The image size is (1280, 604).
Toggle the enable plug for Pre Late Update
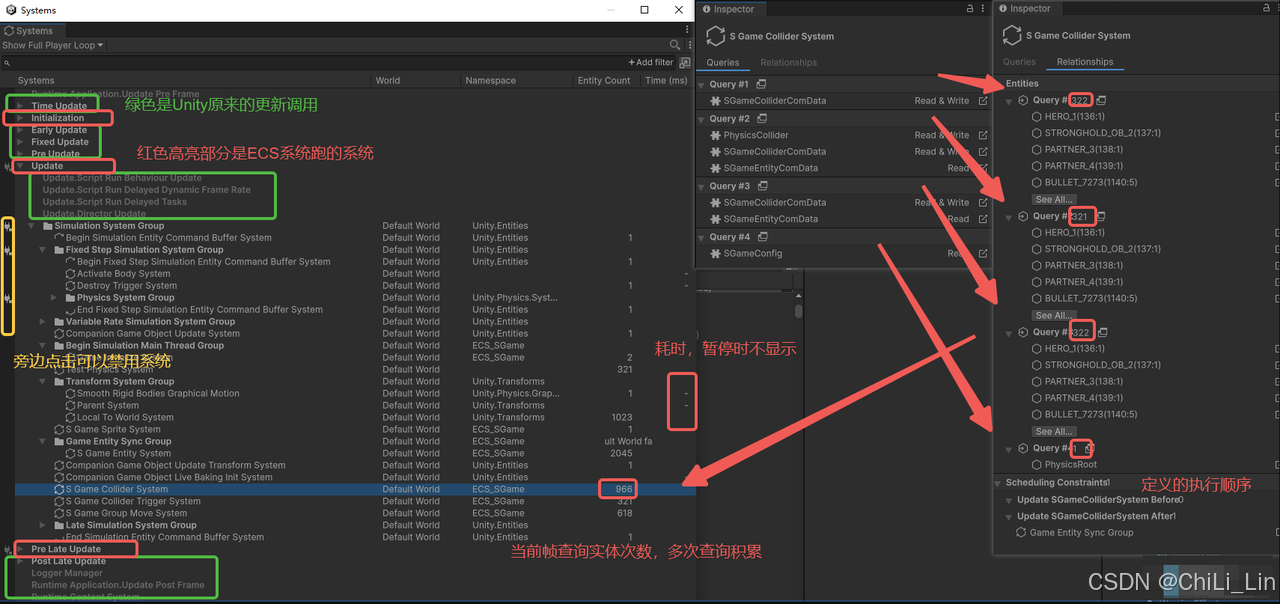(x=9, y=549)
